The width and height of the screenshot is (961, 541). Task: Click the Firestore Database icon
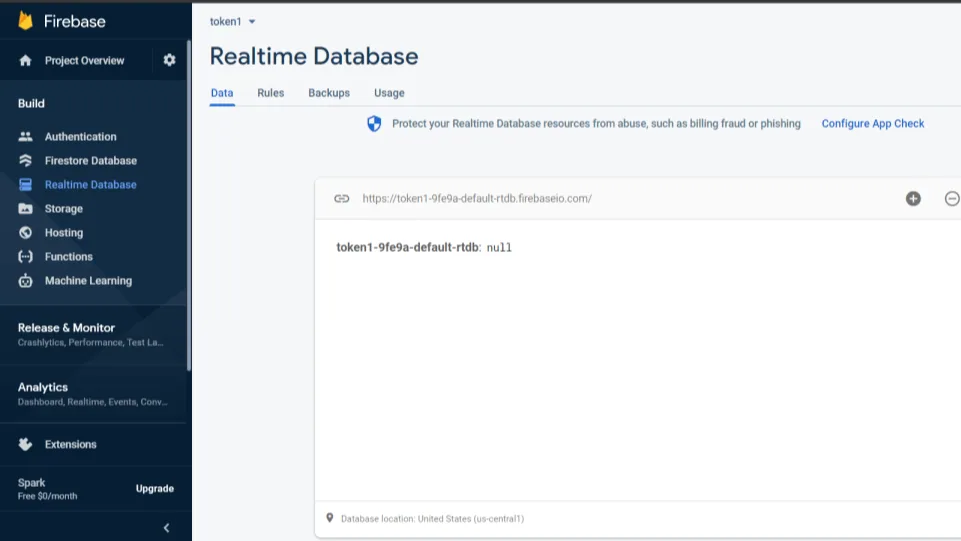(x=25, y=161)
